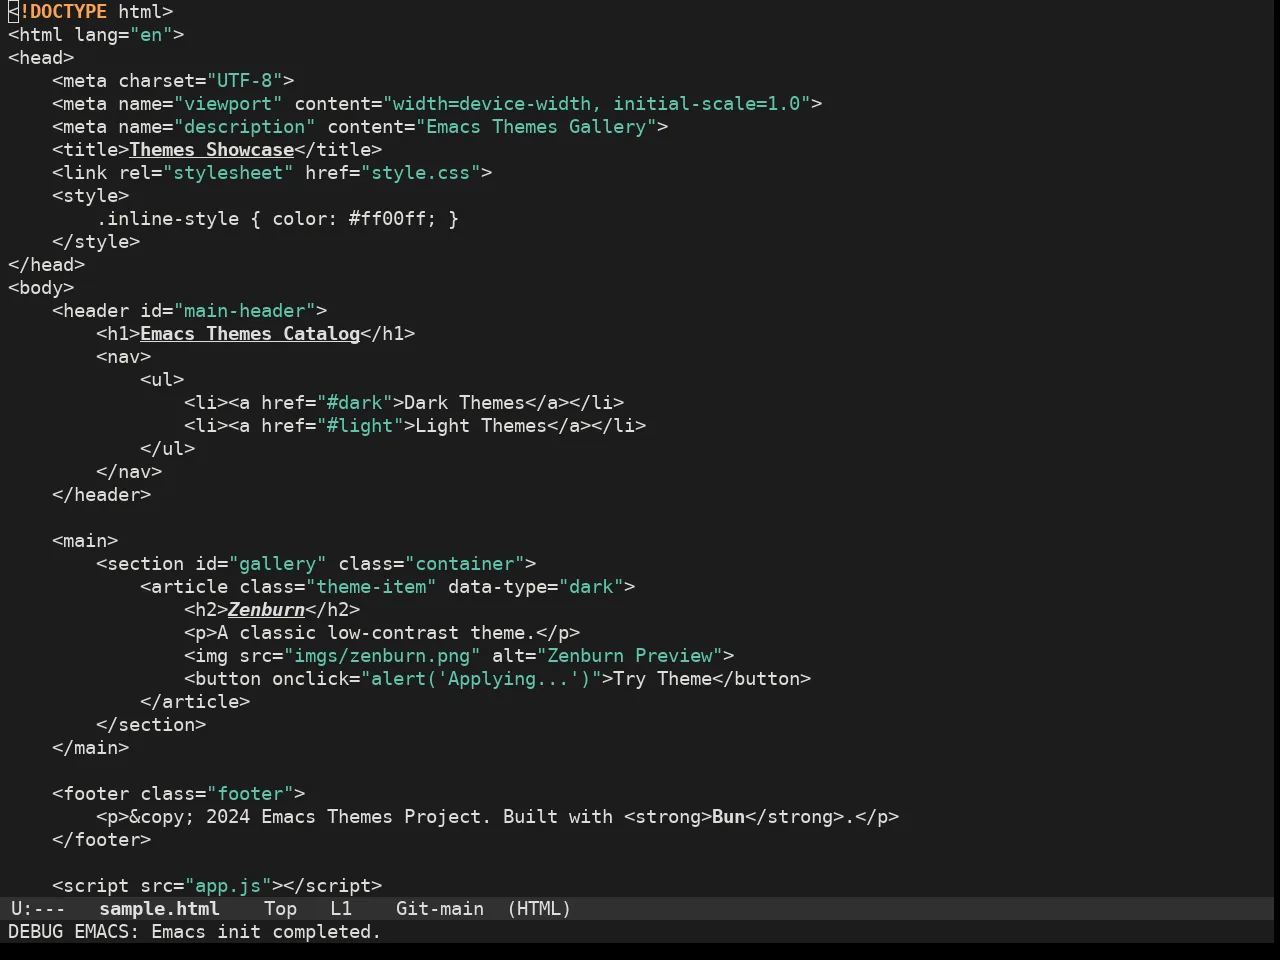Click the closing </section> tag
Screen dimensions: 1280x960
pyautogui.click(x=151, y=725)
